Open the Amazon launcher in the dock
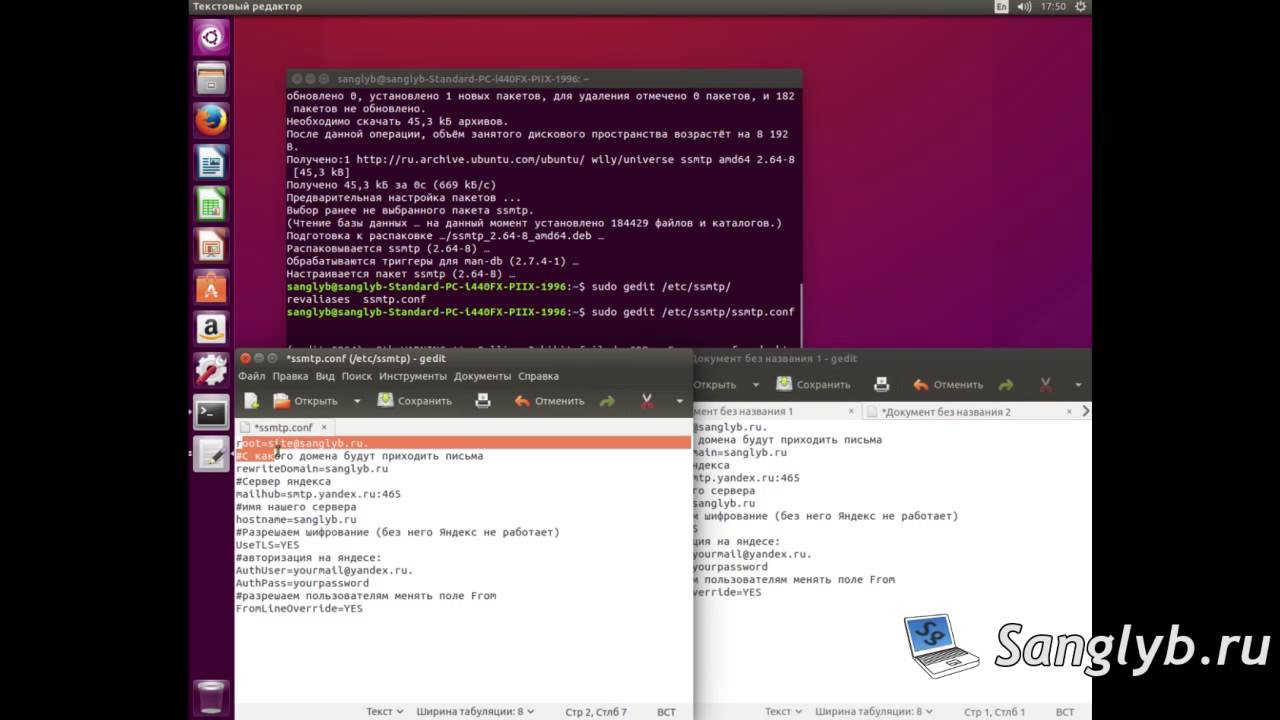Screen dimensions: 1280x720 coord(211,328)
